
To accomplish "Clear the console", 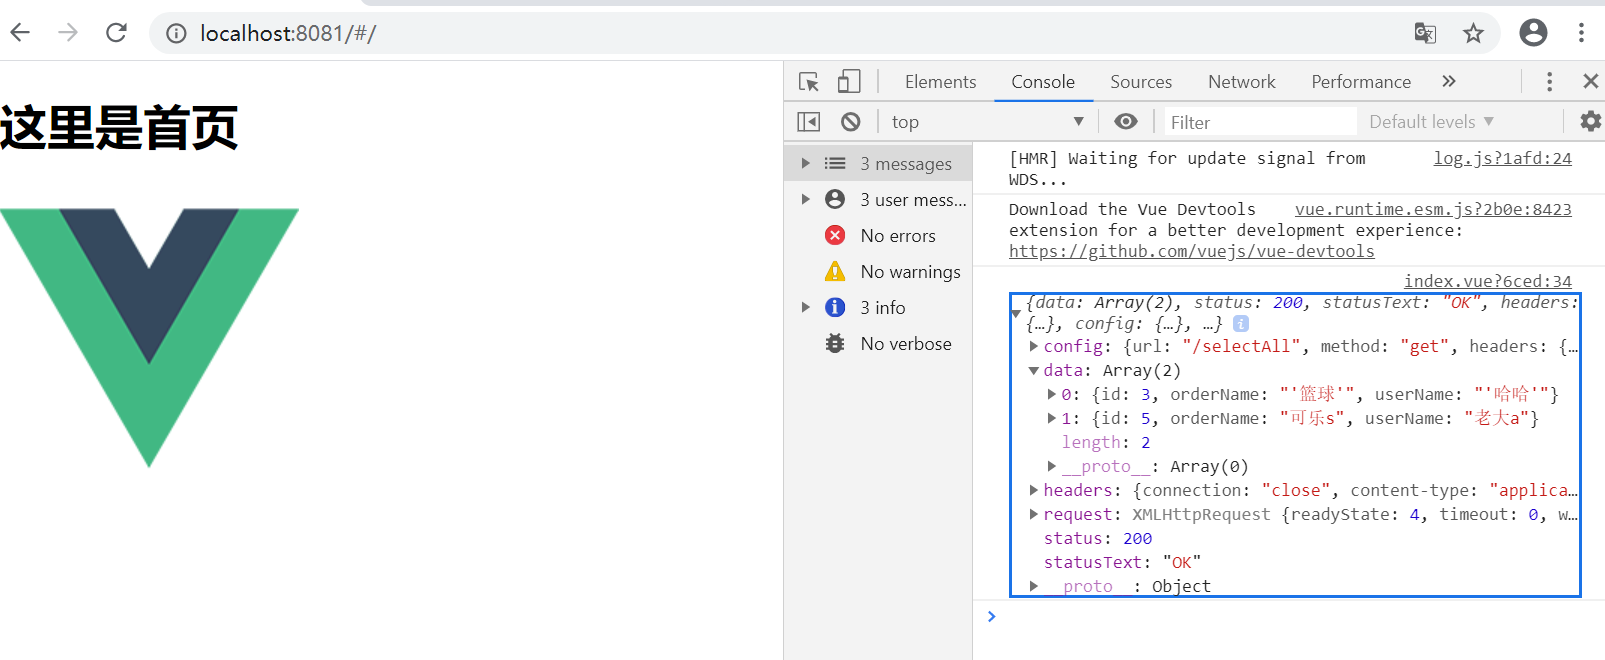I will [851, 121].
